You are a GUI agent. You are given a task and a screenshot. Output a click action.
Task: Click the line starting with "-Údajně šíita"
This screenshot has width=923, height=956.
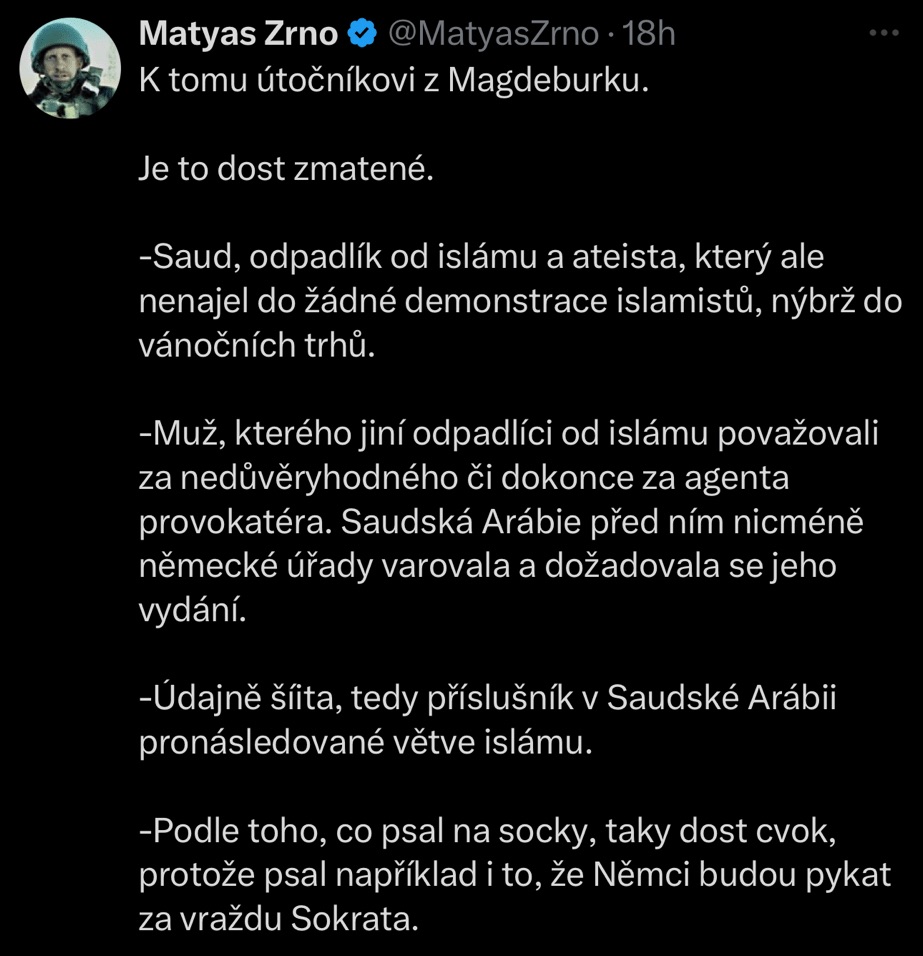pyautogui.click(x=486, y=700)
